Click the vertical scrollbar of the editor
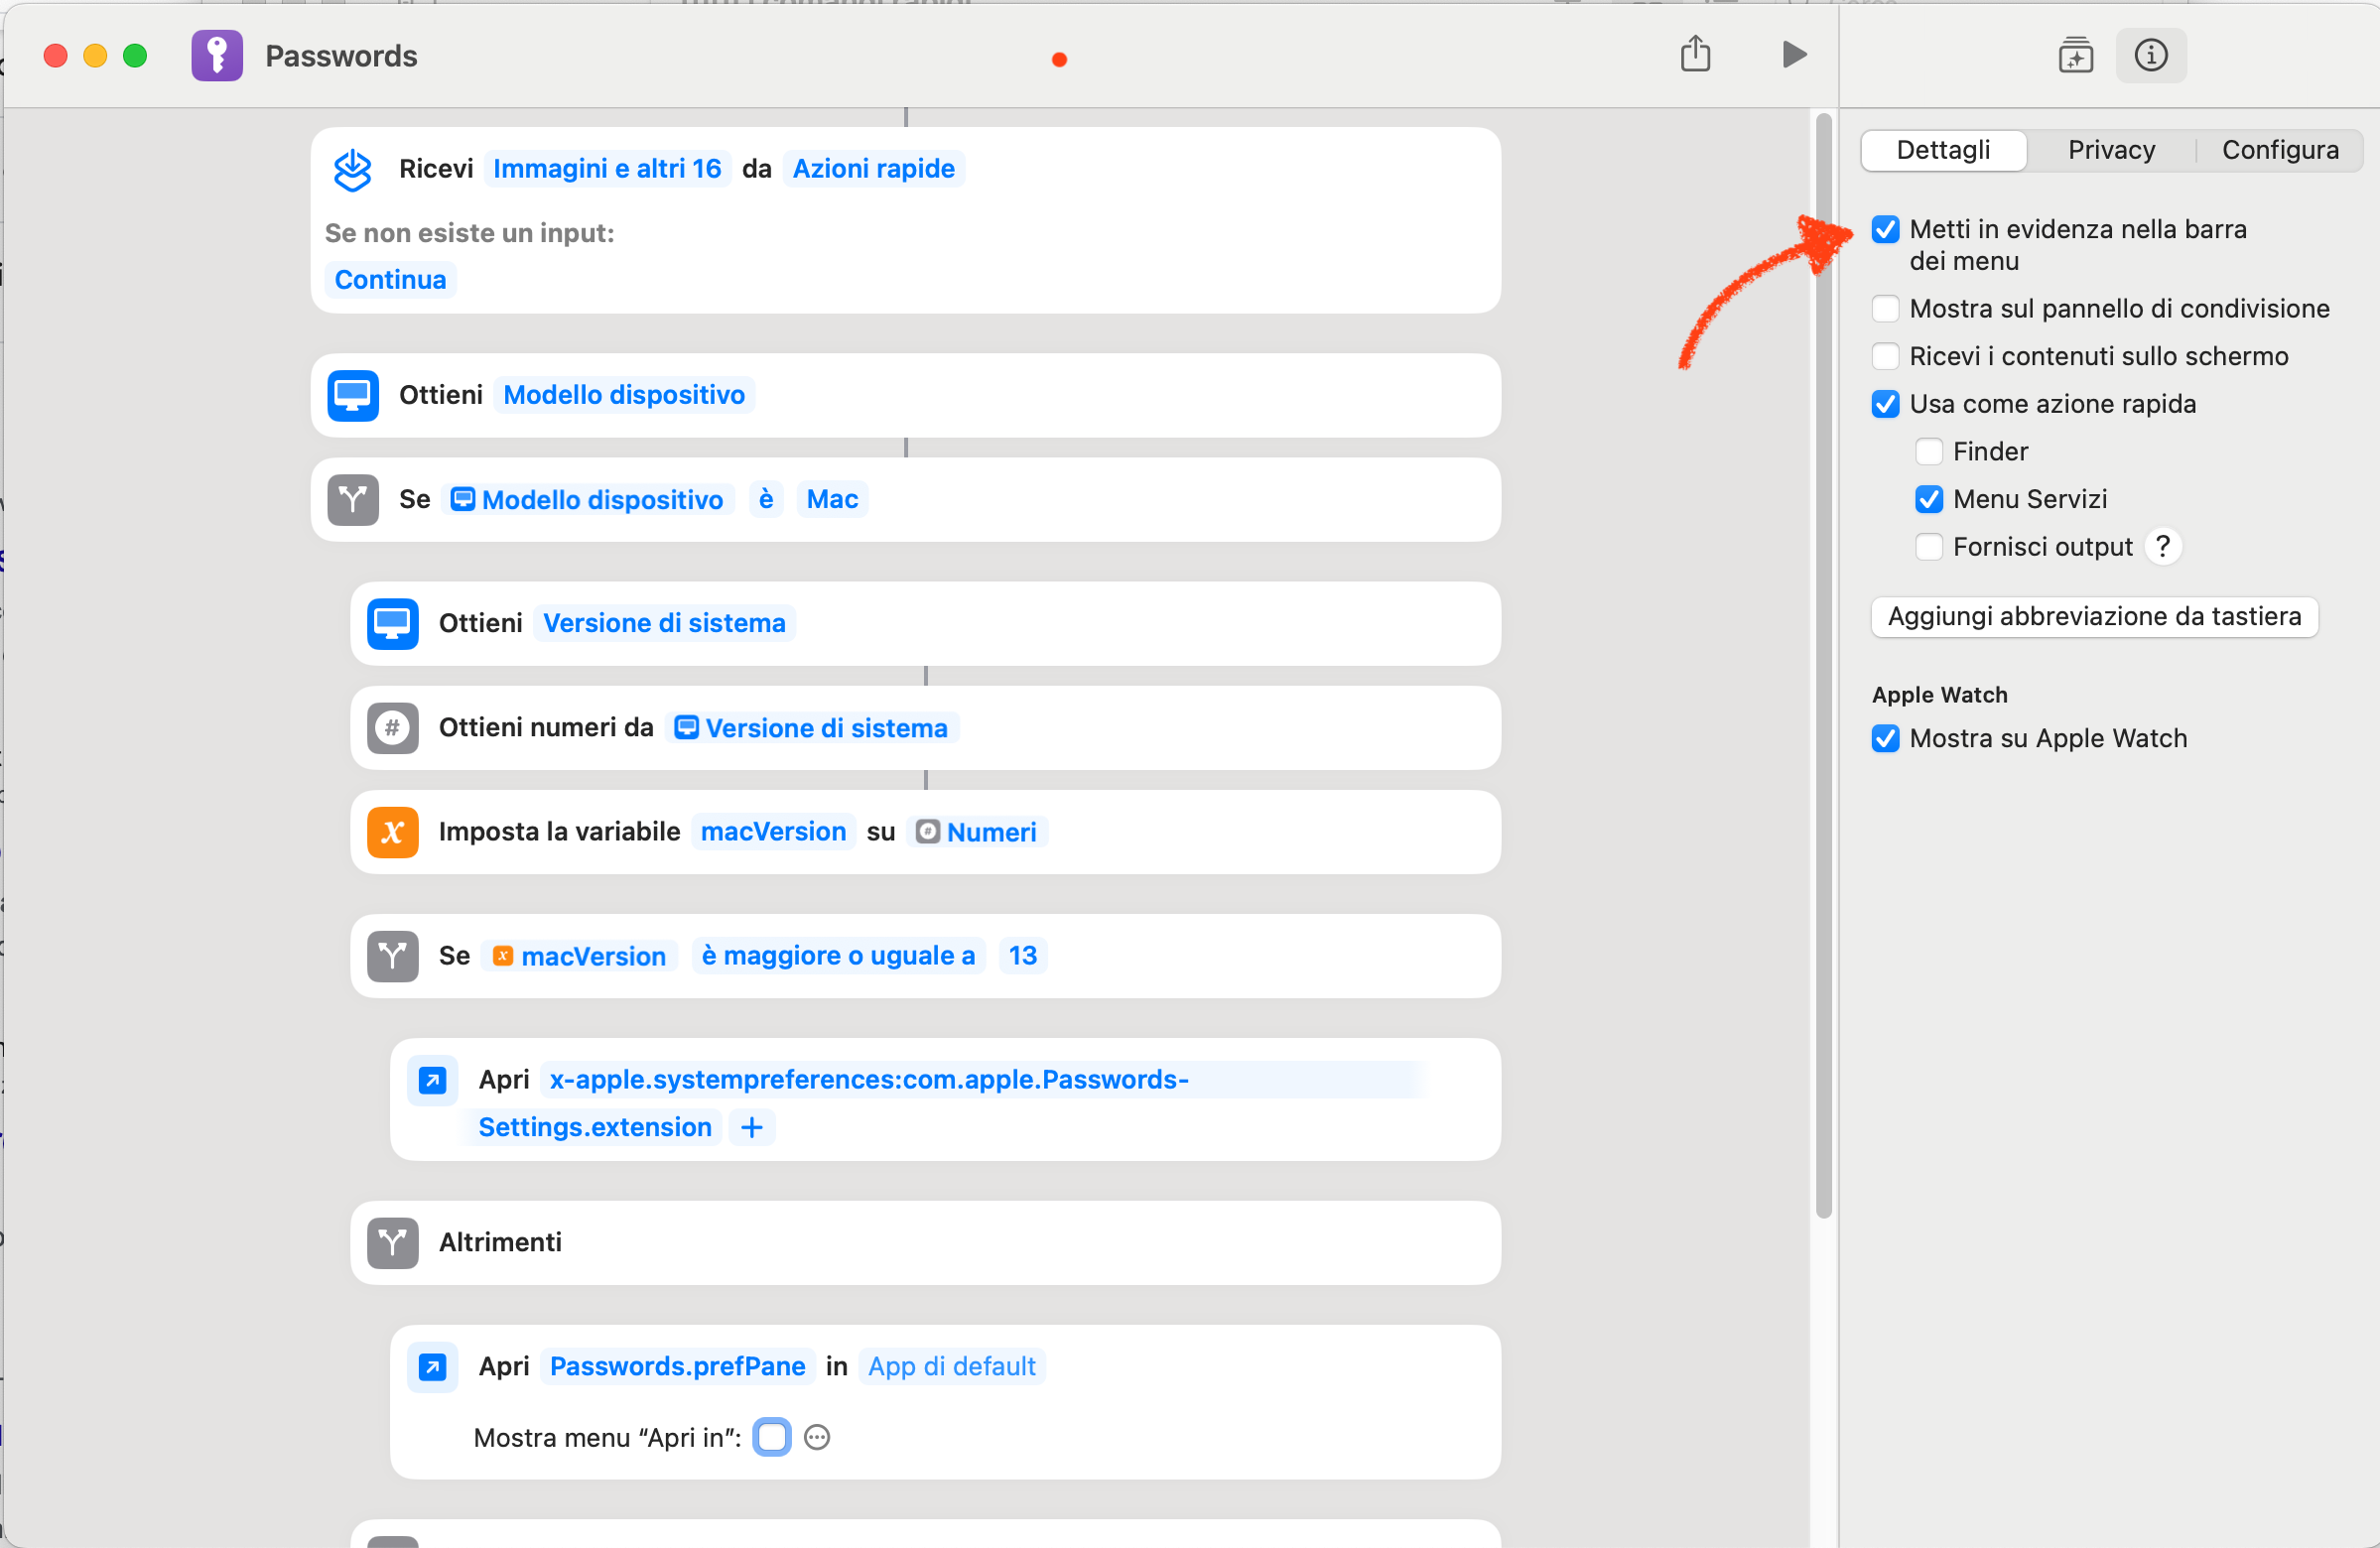2380x1548 pixels. coord(1824,665)
